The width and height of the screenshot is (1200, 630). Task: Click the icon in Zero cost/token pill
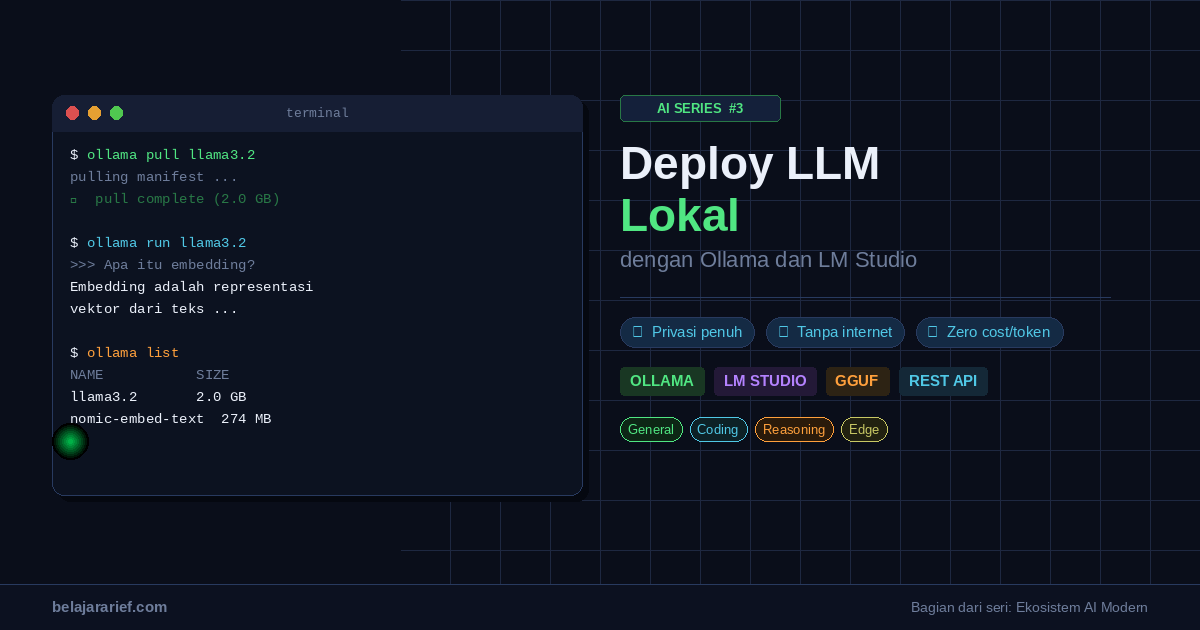click(x=933, y=332)
